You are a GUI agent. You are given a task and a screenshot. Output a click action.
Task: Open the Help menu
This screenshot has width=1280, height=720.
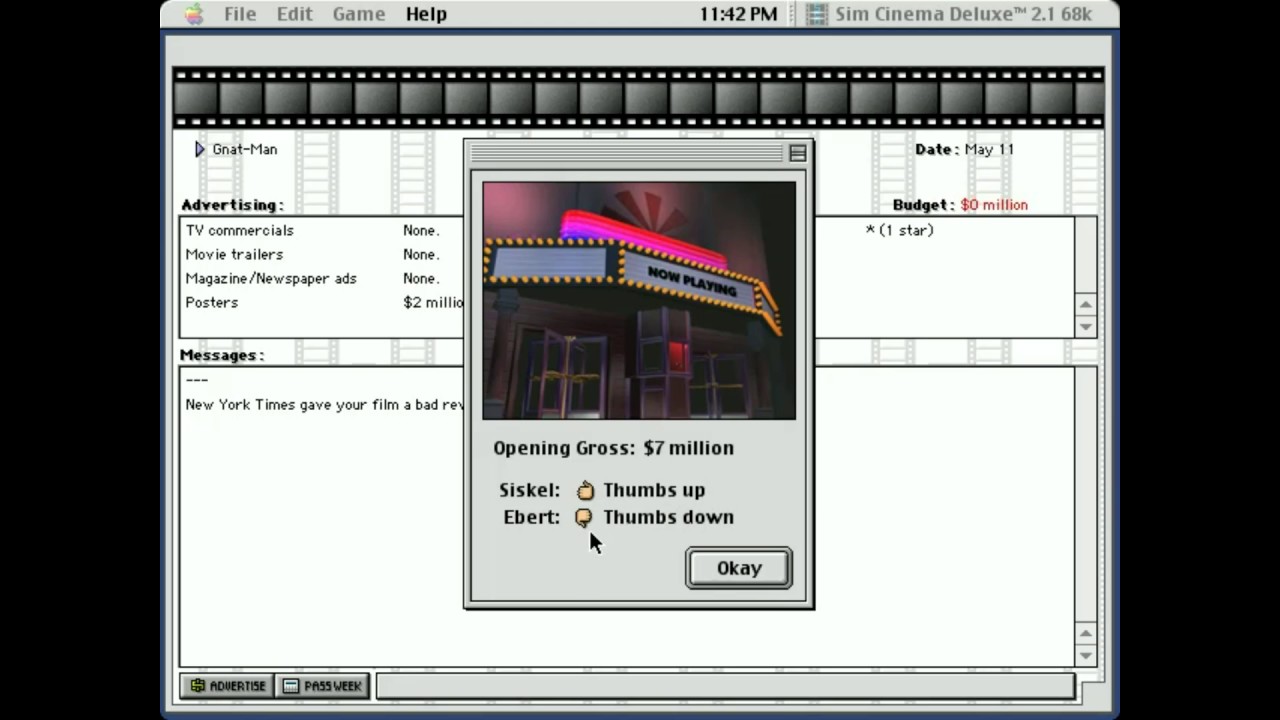click(x=426, y=14)
